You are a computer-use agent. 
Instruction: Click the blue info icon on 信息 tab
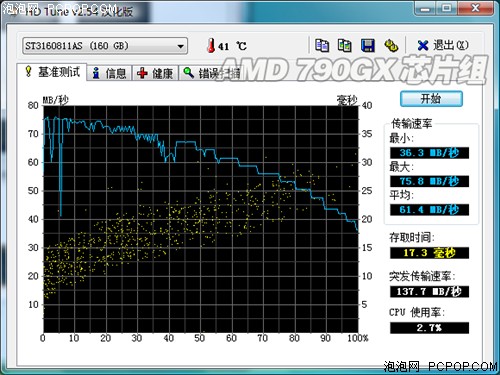point(96,73)
